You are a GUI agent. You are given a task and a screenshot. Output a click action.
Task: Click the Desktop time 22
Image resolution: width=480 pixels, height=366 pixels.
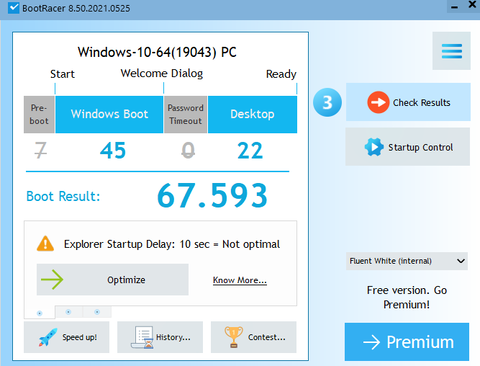250,151
